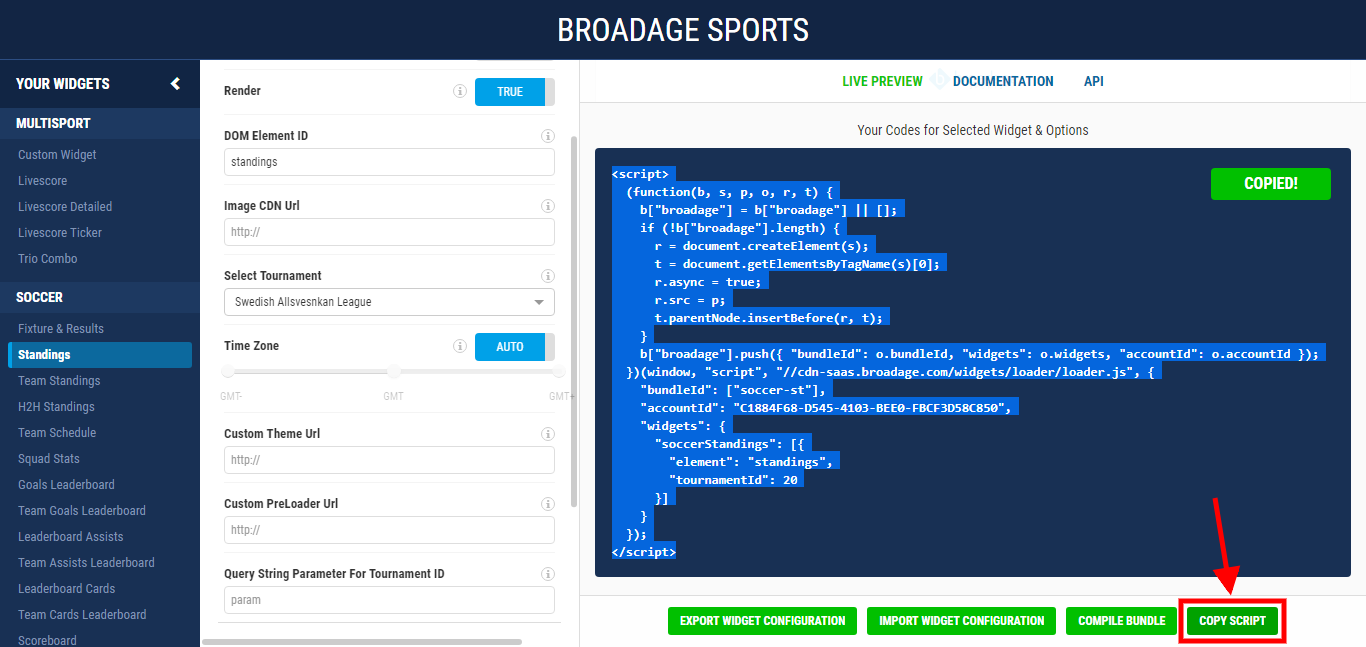Collapse the Your Widgets sidebar chevron
This screenshot has height=647, width=1366.
[x=175, y=84]
